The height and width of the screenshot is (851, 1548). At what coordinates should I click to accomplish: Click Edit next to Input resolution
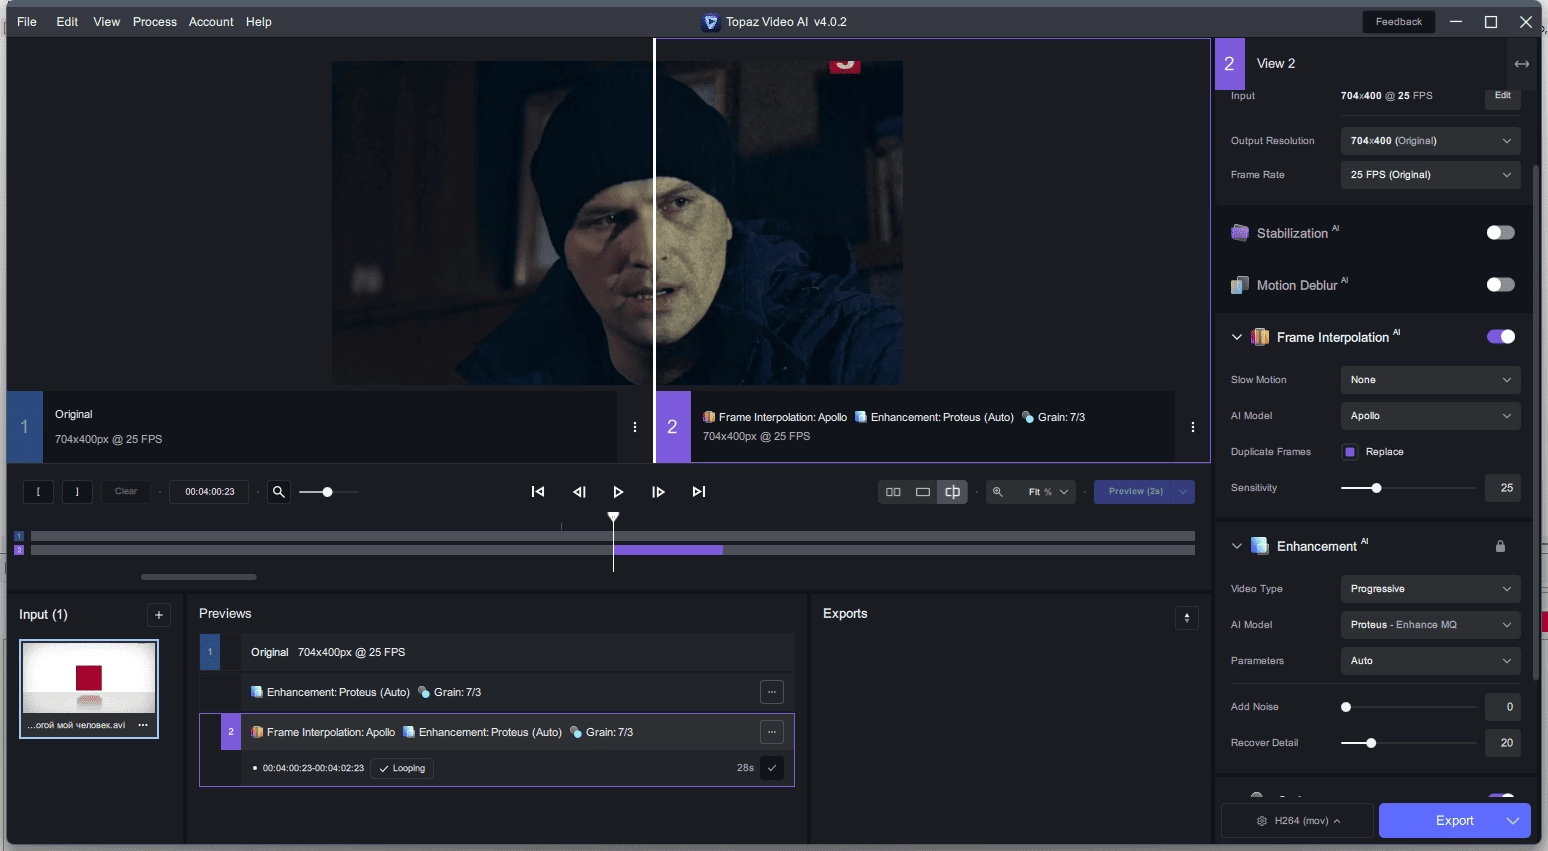click(x=1503, y=96)
